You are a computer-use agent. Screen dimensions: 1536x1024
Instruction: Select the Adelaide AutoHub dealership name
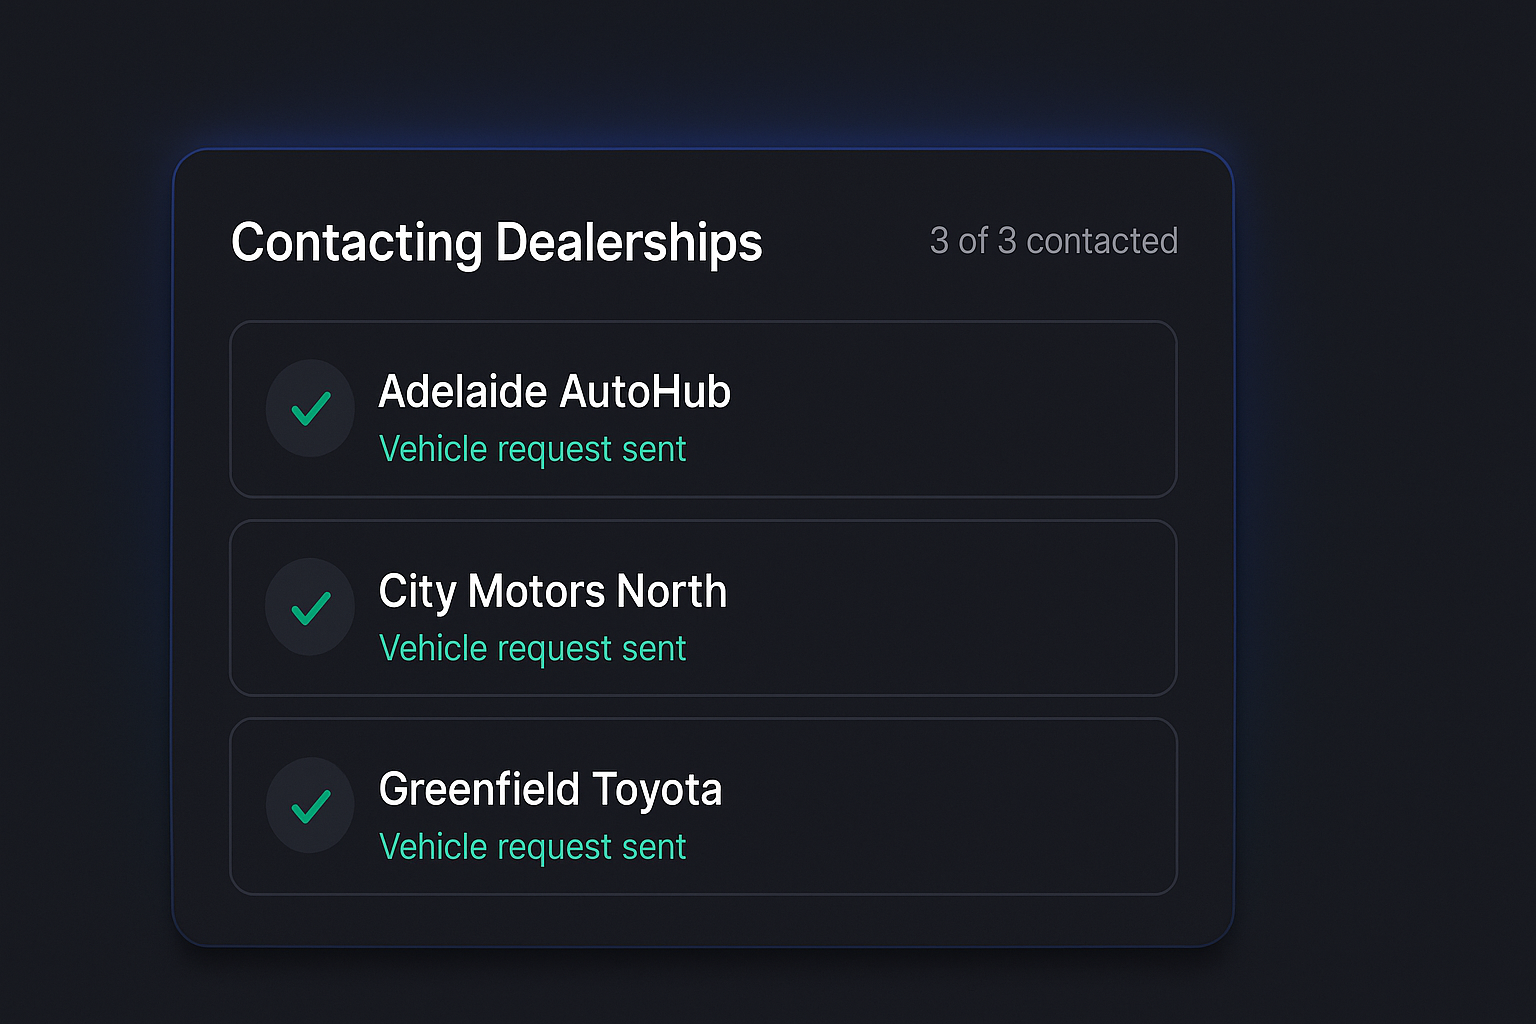click(554, 391)
